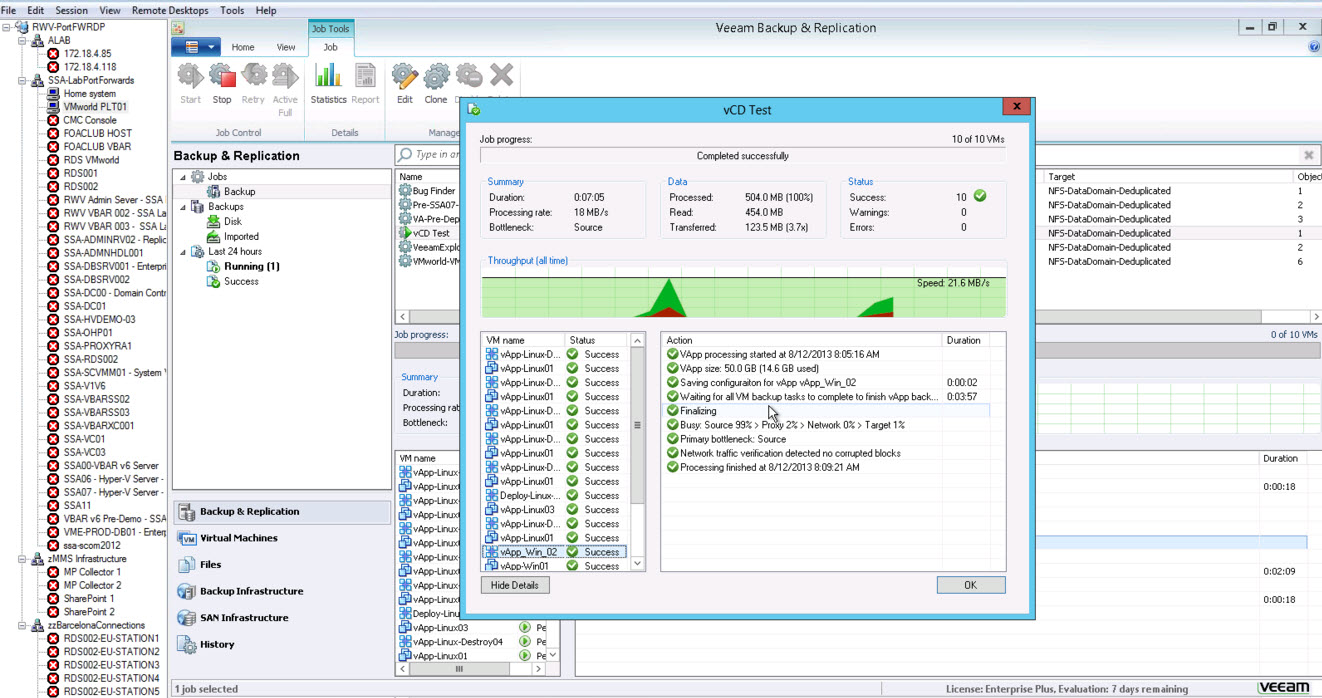The height and width of the screenshot is (698, 1322).
Task: Sort by Target column header
Action: click(x=1168, y=176)
